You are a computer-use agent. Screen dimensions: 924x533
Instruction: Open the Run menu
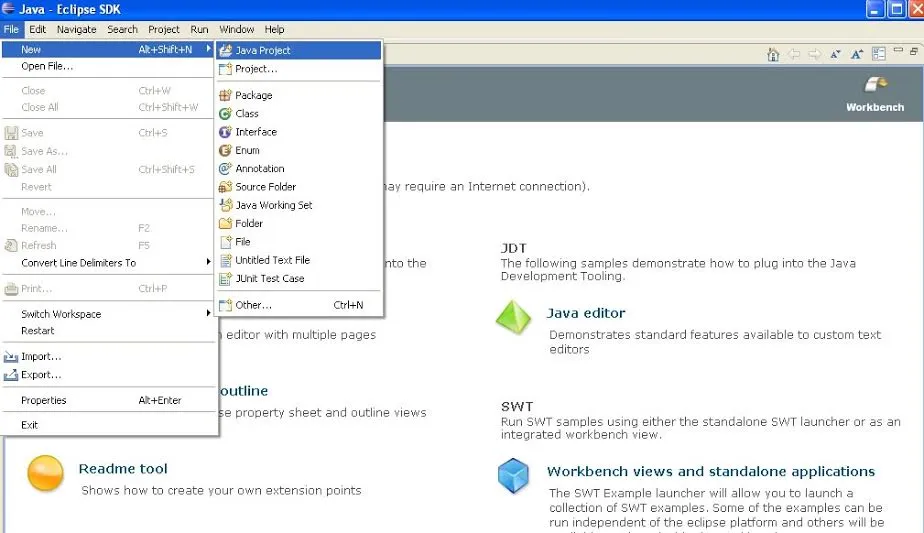[x=199, y=30]
